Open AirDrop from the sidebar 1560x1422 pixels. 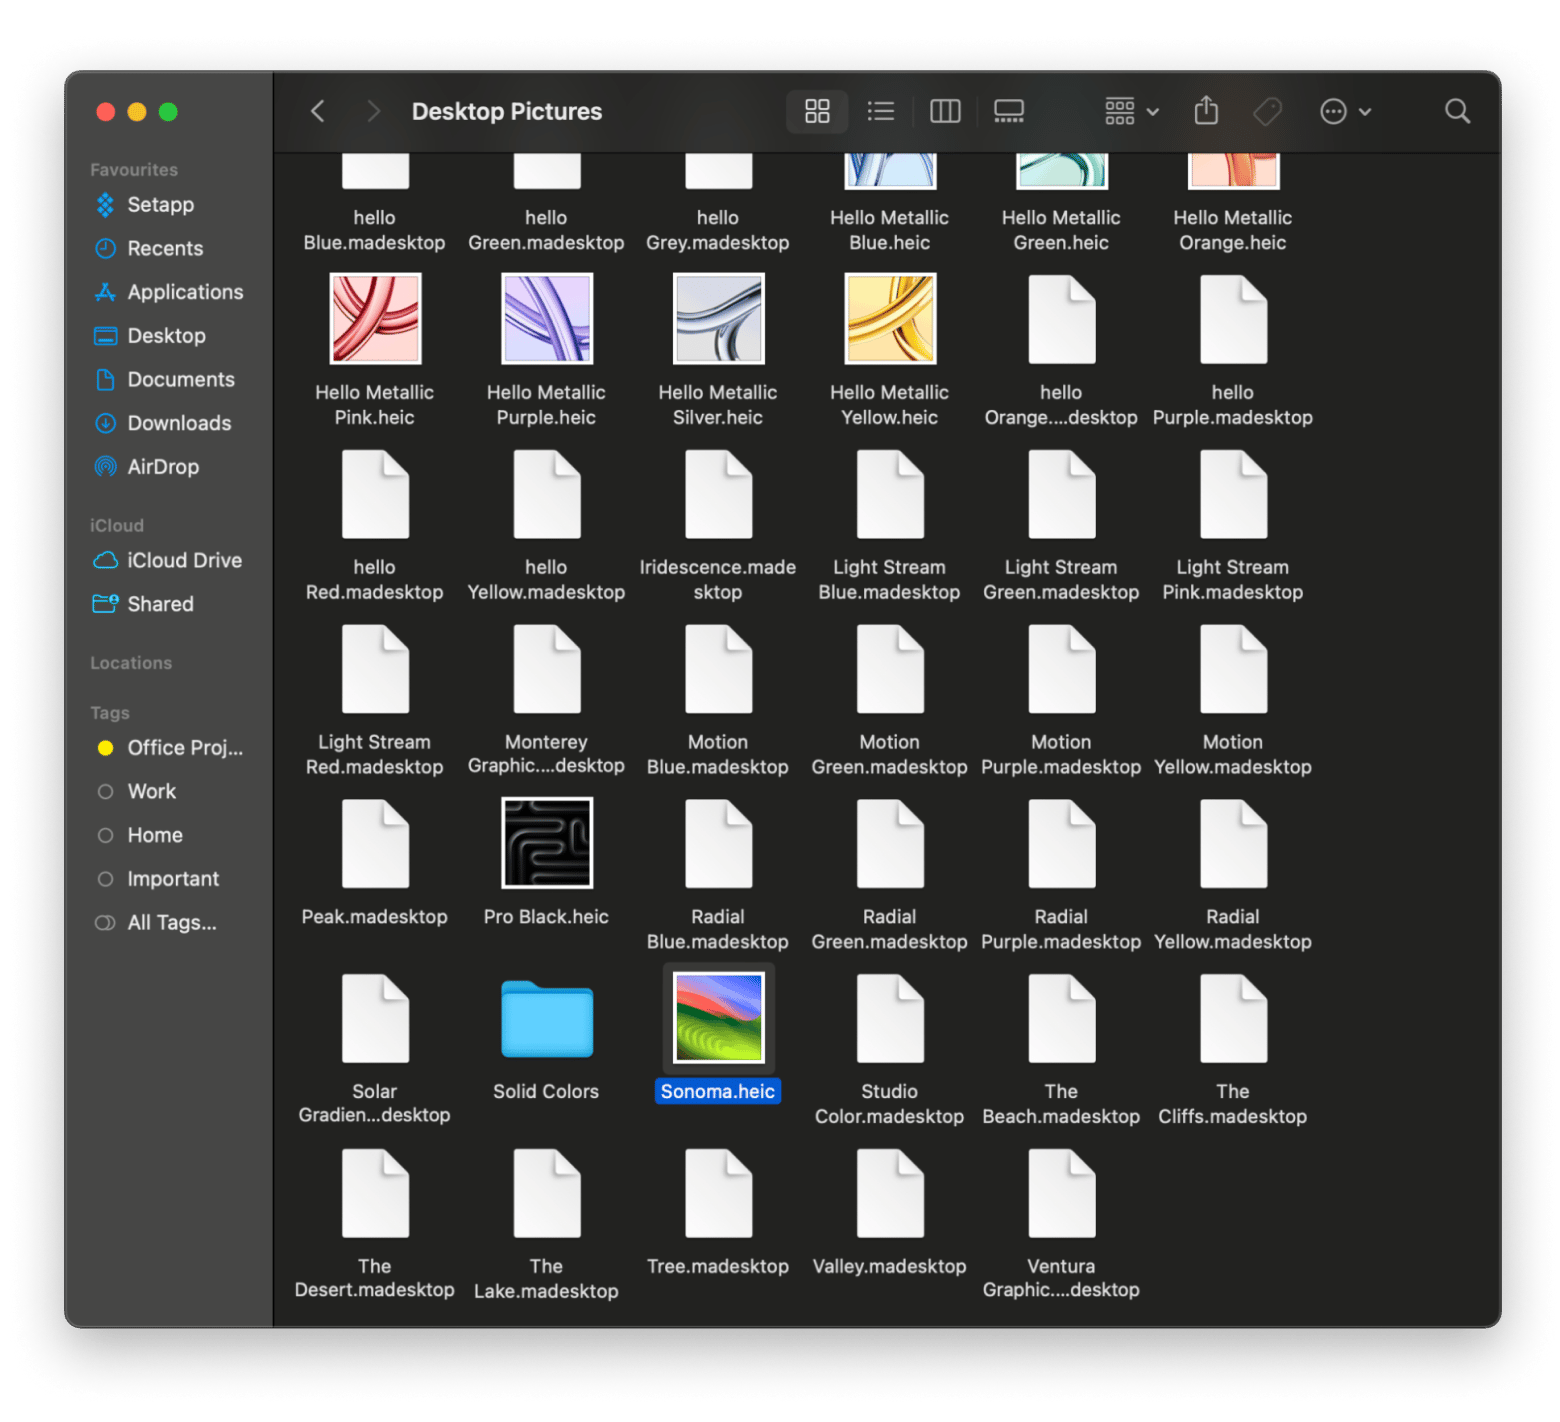tap(163, 467)
